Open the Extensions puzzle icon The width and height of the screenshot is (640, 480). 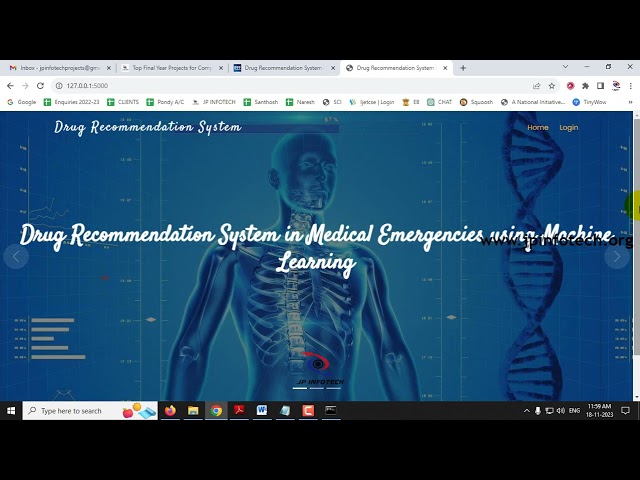click(585, 86)
